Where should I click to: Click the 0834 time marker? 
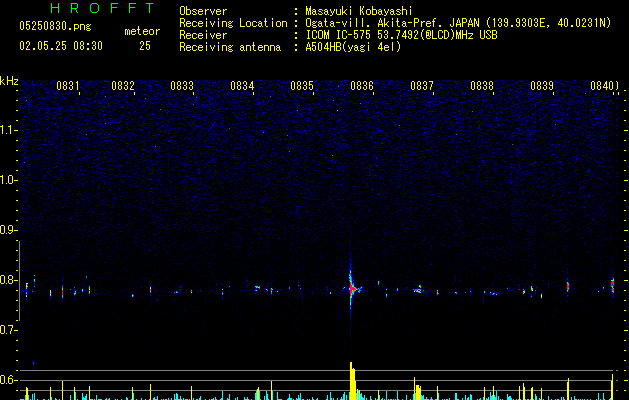coord(242,86)
